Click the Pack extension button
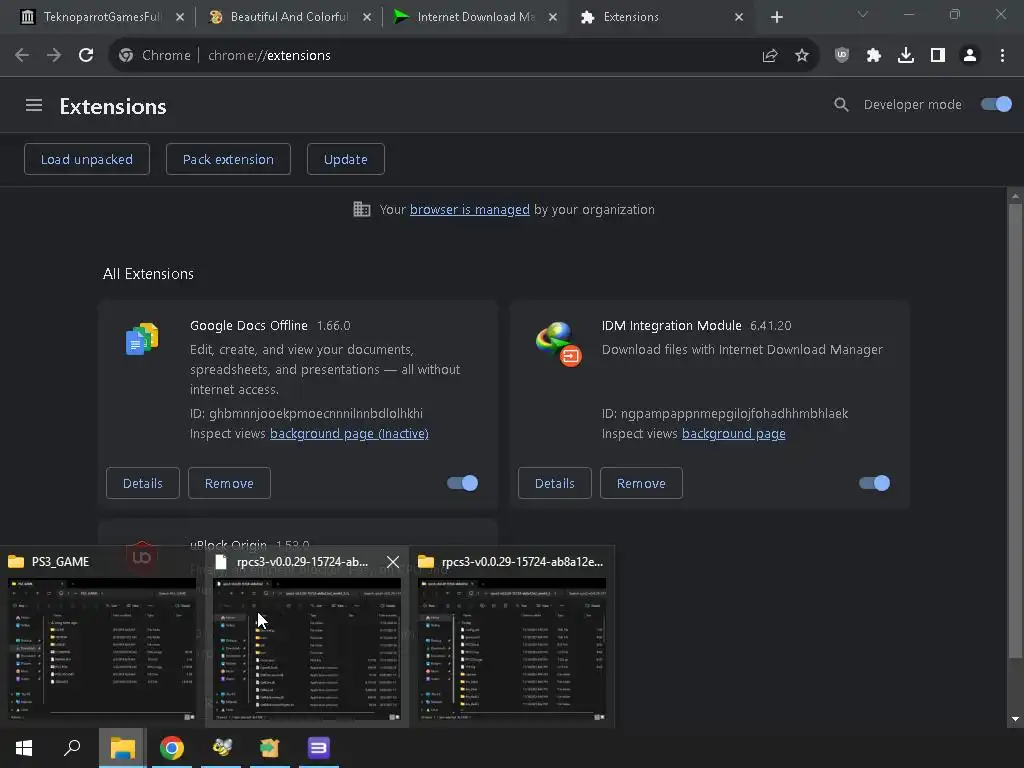 click(228, 159)
